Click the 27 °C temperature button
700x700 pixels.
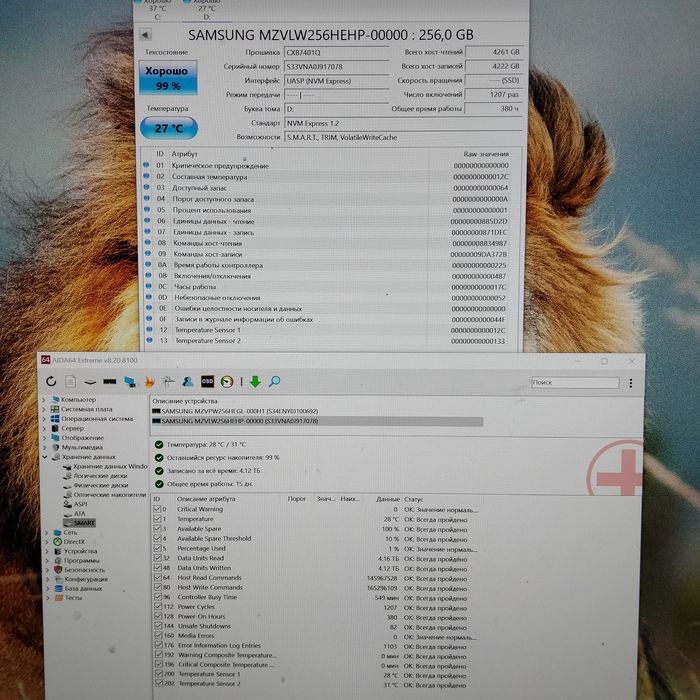(x=169, y=128)
